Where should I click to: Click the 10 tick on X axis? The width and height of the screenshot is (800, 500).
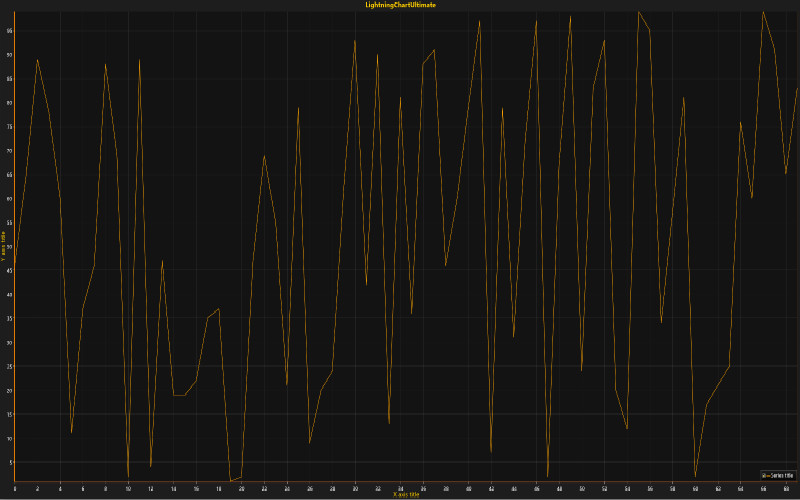click(x=128, y=488)
